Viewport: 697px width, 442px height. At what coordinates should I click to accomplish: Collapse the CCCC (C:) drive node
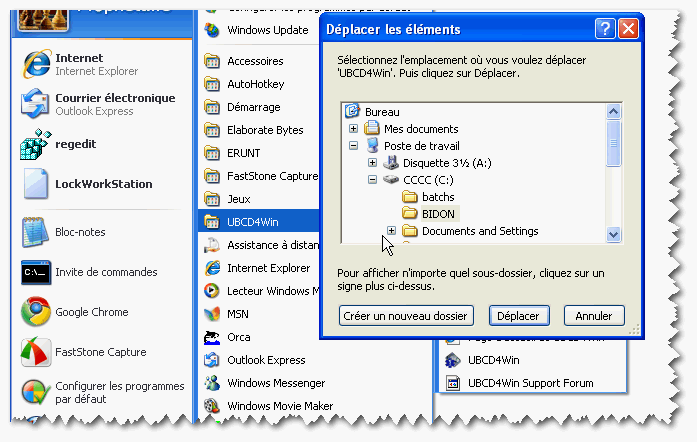(x=373, y=180)
